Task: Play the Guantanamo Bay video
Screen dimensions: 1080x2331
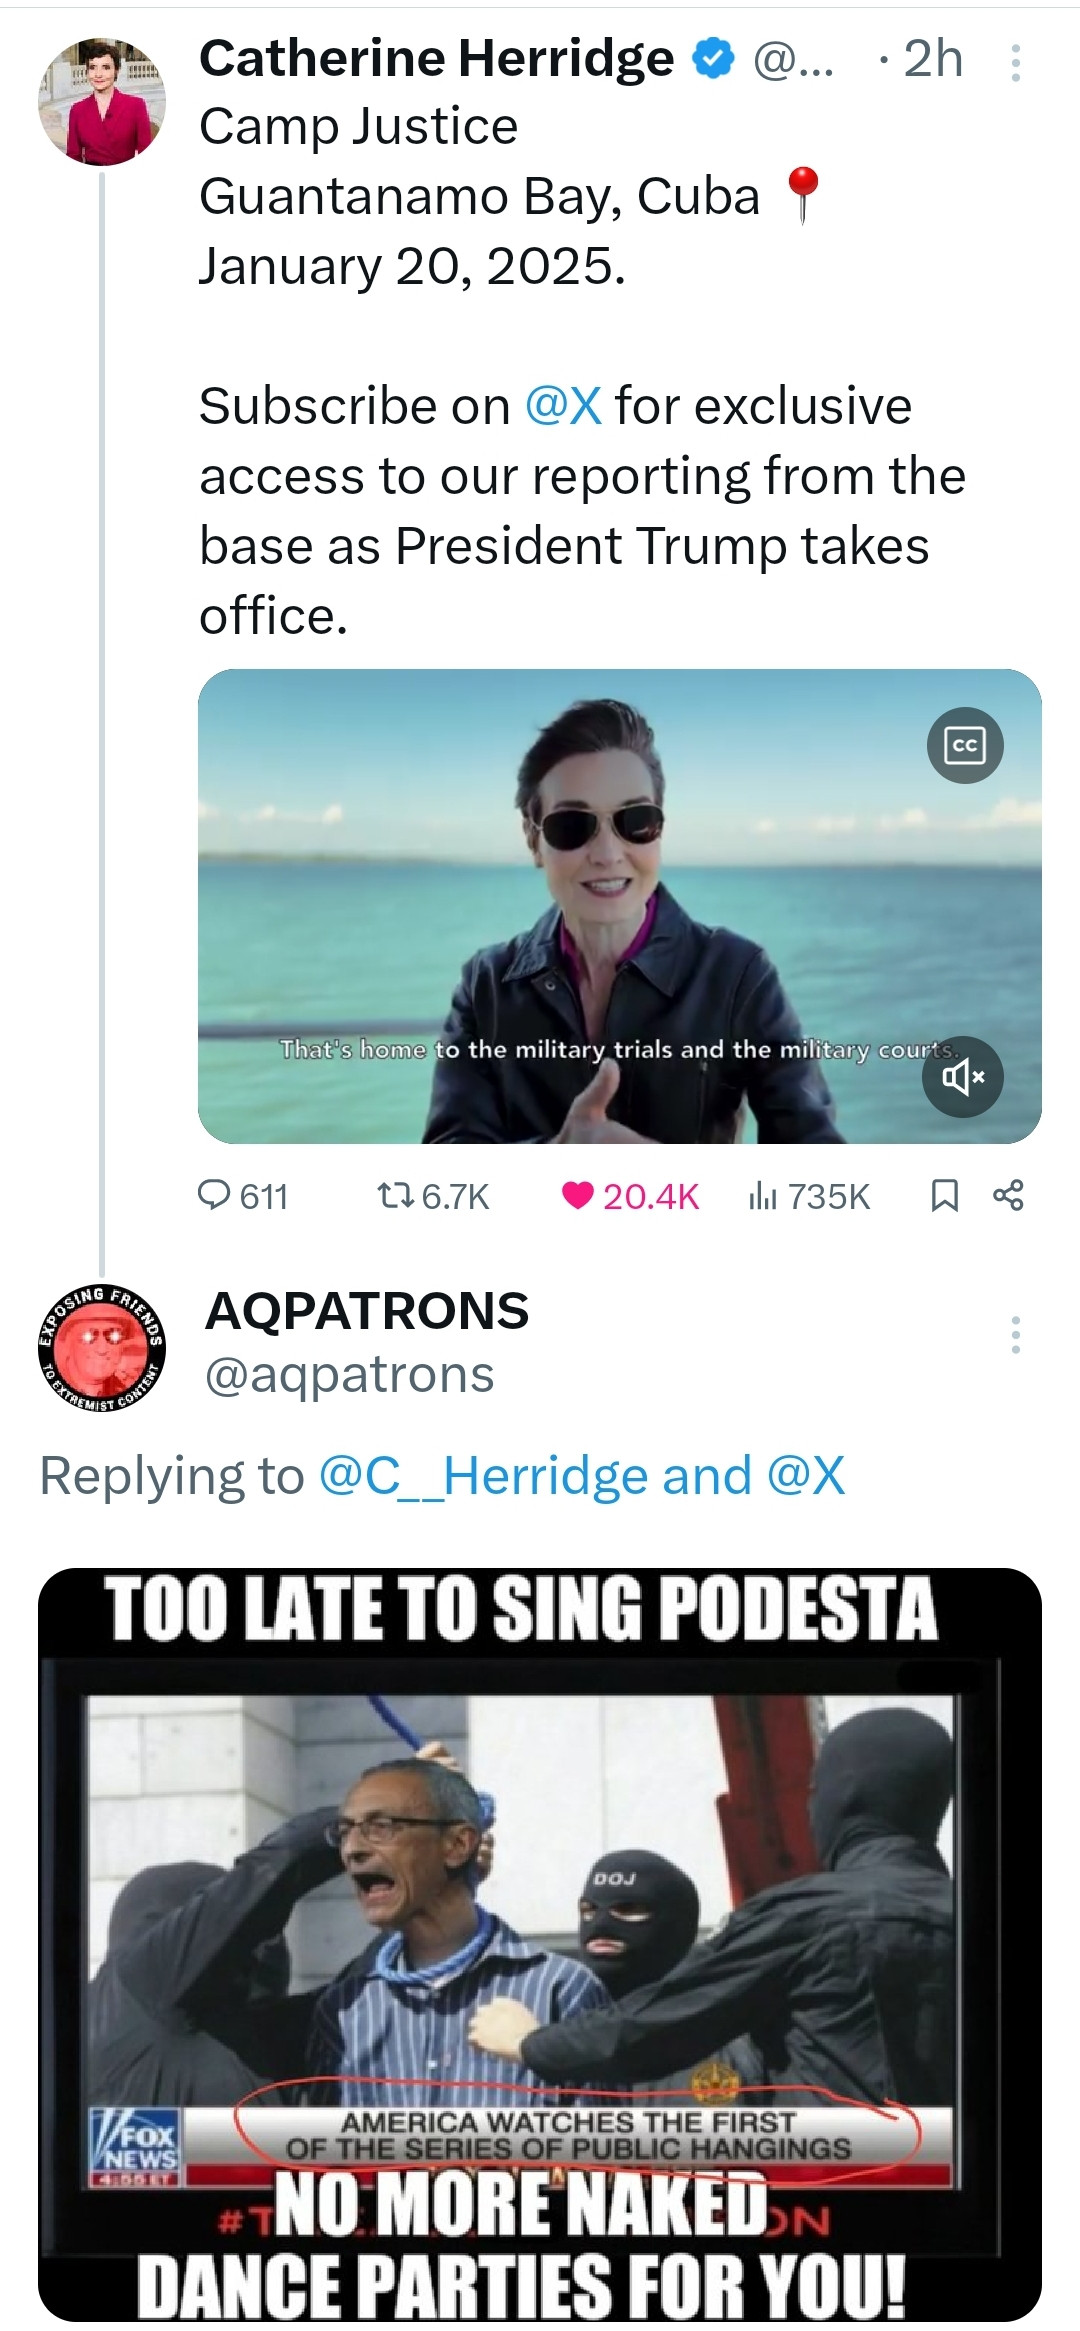Action: pyautogui.click(x=619, y=905)
